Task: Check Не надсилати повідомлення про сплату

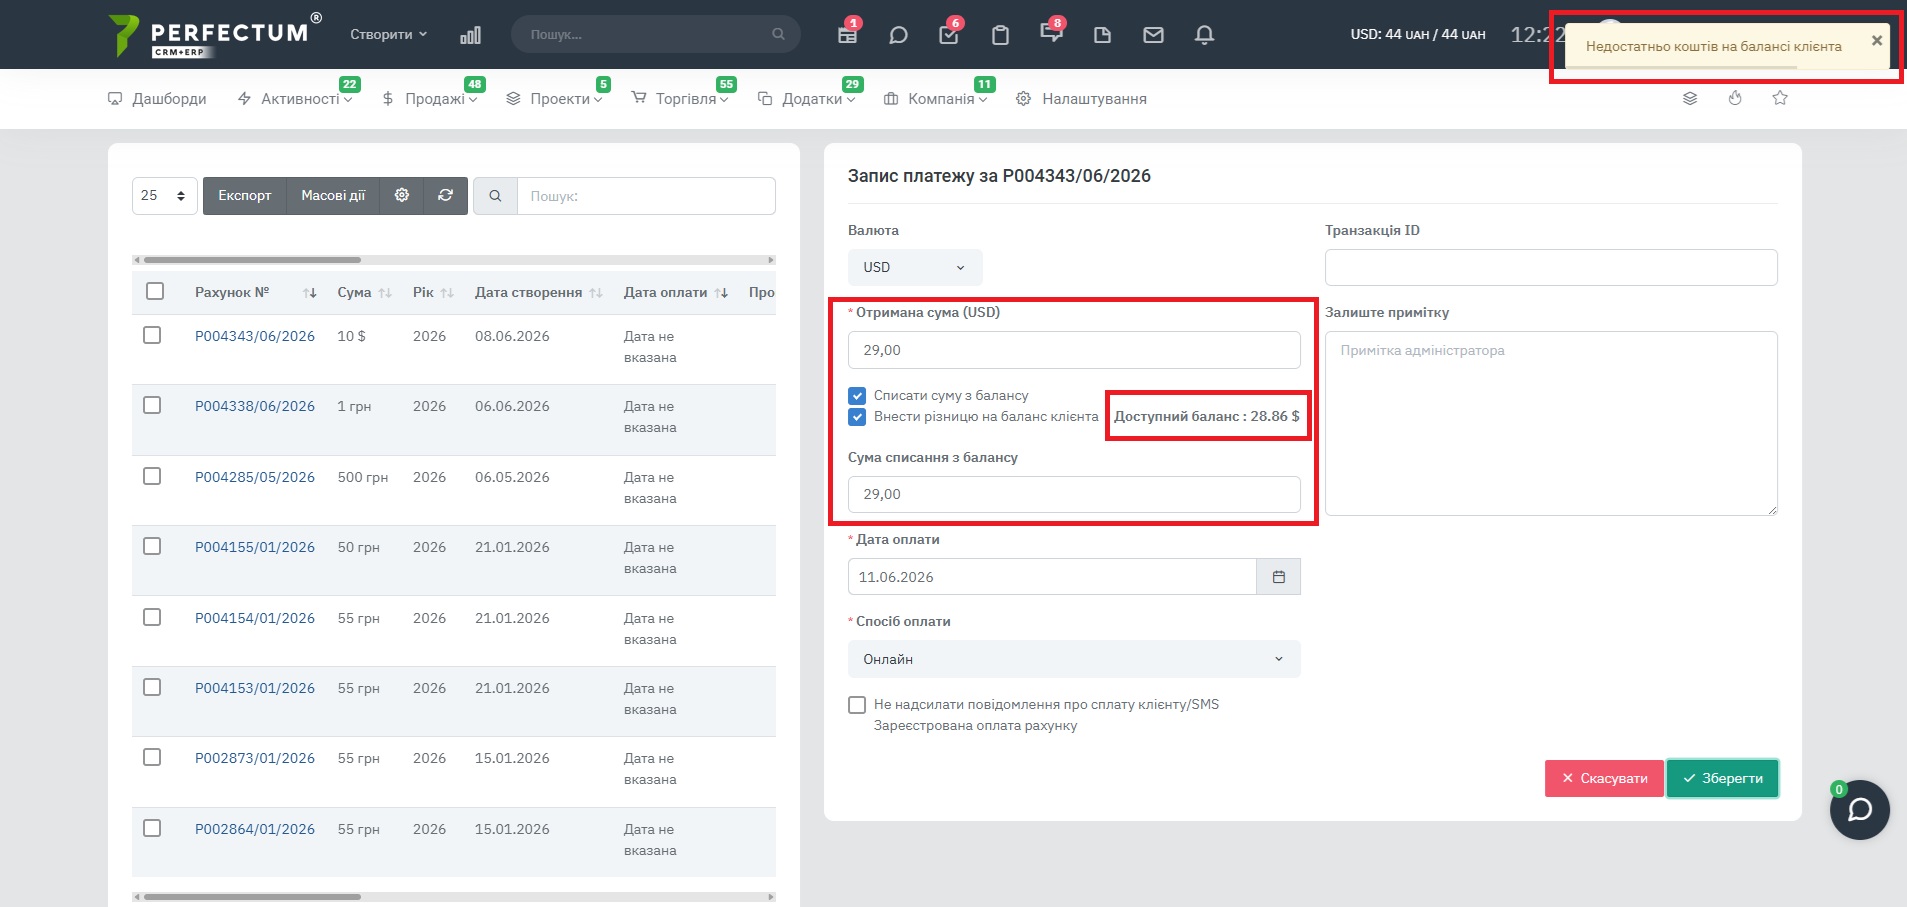Action: (x=857, y=705)
